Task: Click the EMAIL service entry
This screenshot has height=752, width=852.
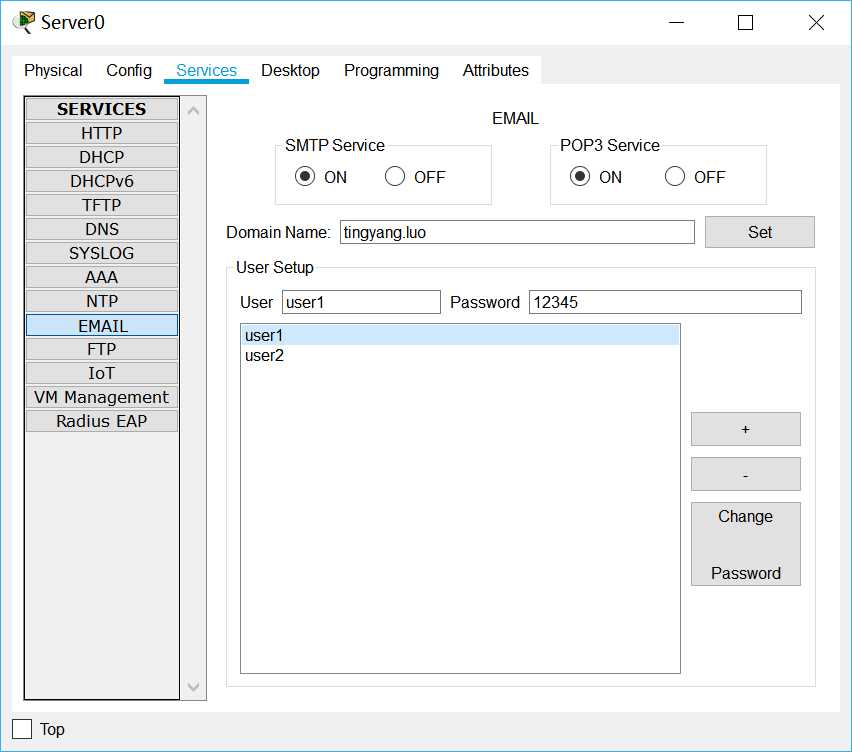Action: click(x=102, y=325)
